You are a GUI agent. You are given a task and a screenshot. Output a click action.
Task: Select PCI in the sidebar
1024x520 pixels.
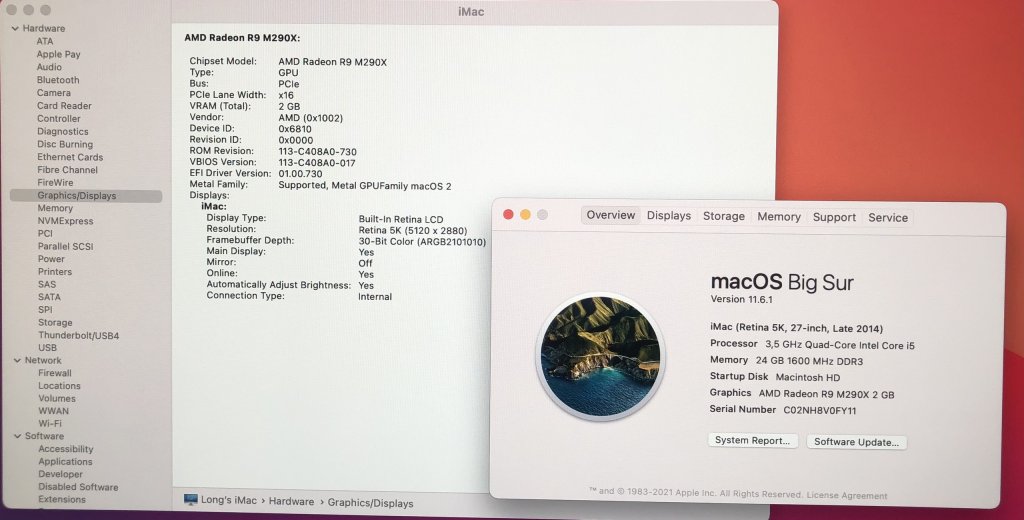click(45, 233)
